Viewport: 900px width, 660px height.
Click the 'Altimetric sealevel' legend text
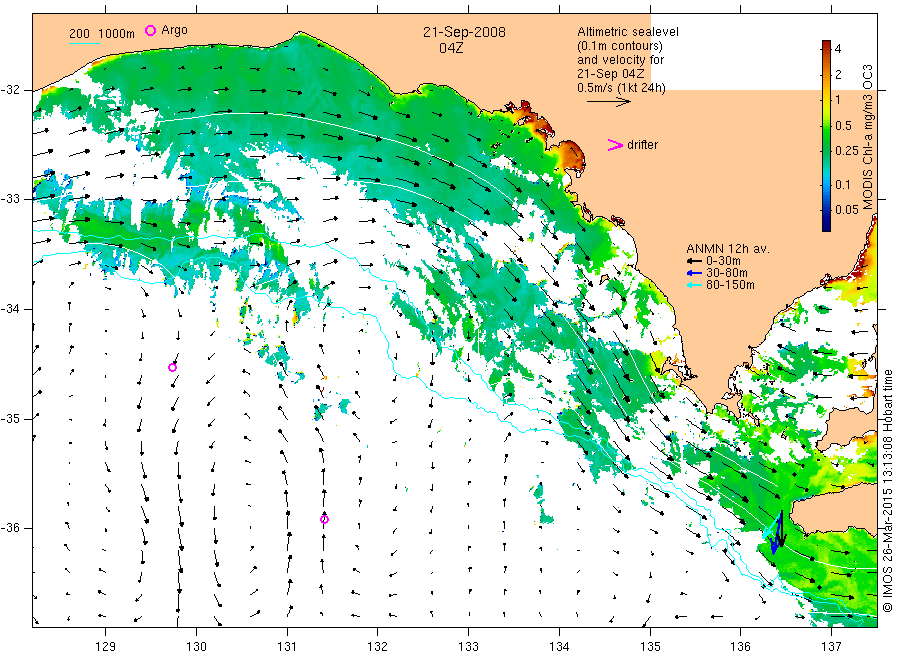tap(627, 32)
